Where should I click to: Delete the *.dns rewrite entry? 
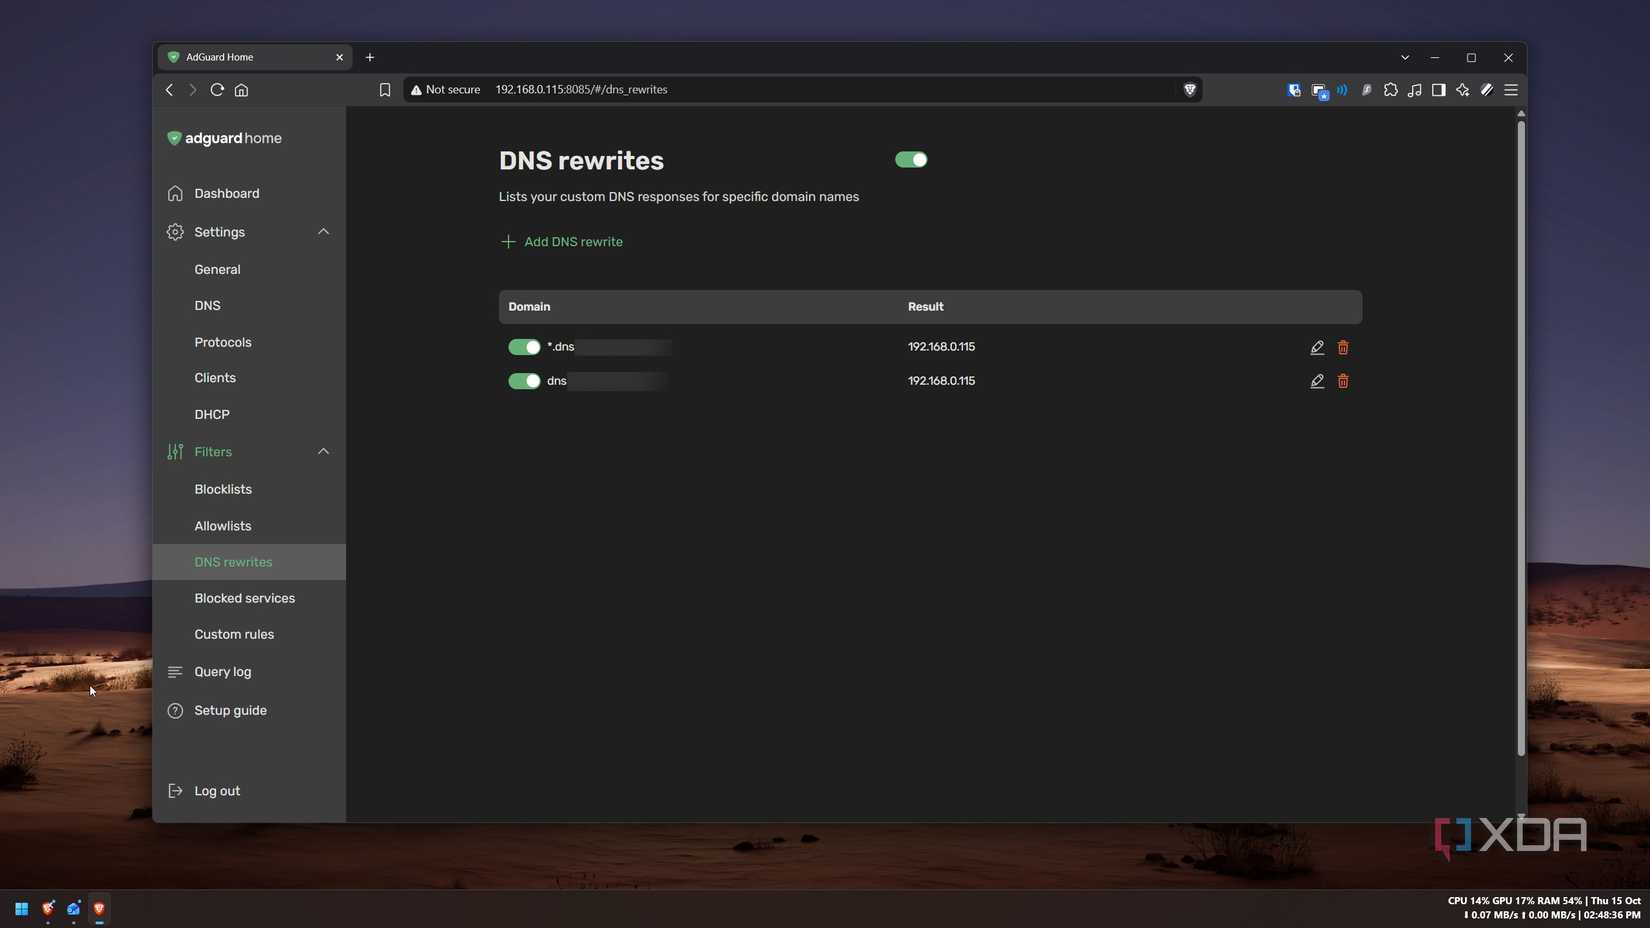coord(1343,347)
